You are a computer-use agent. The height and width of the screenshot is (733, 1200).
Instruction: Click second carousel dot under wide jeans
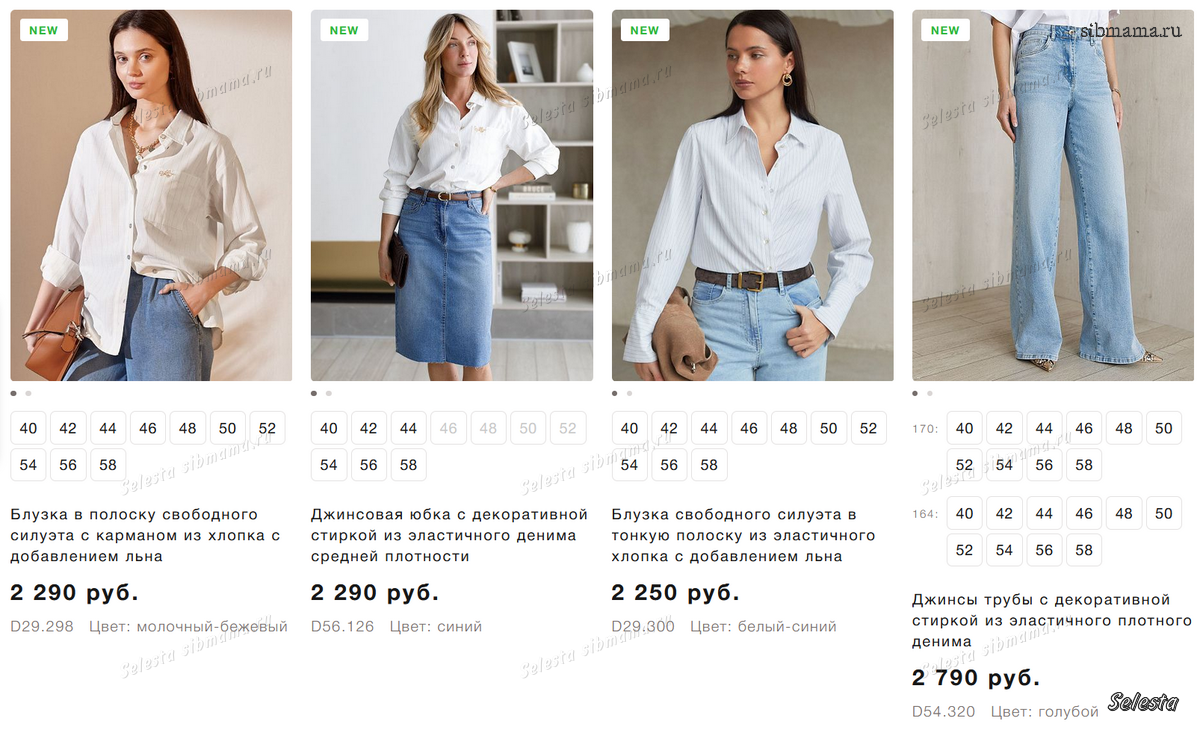pyautogui.click(x=930, y=394)
